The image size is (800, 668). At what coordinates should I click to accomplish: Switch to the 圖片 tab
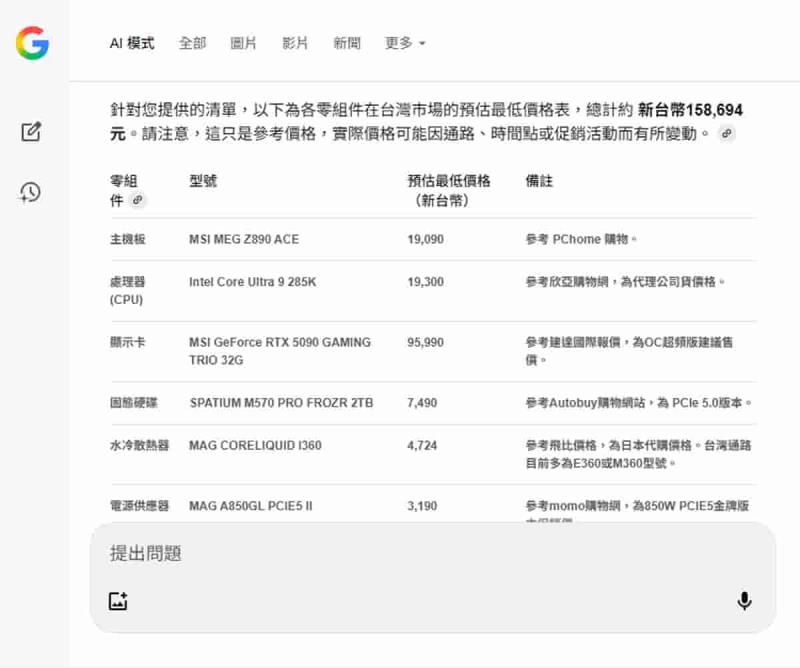click(x=243, y=43)
